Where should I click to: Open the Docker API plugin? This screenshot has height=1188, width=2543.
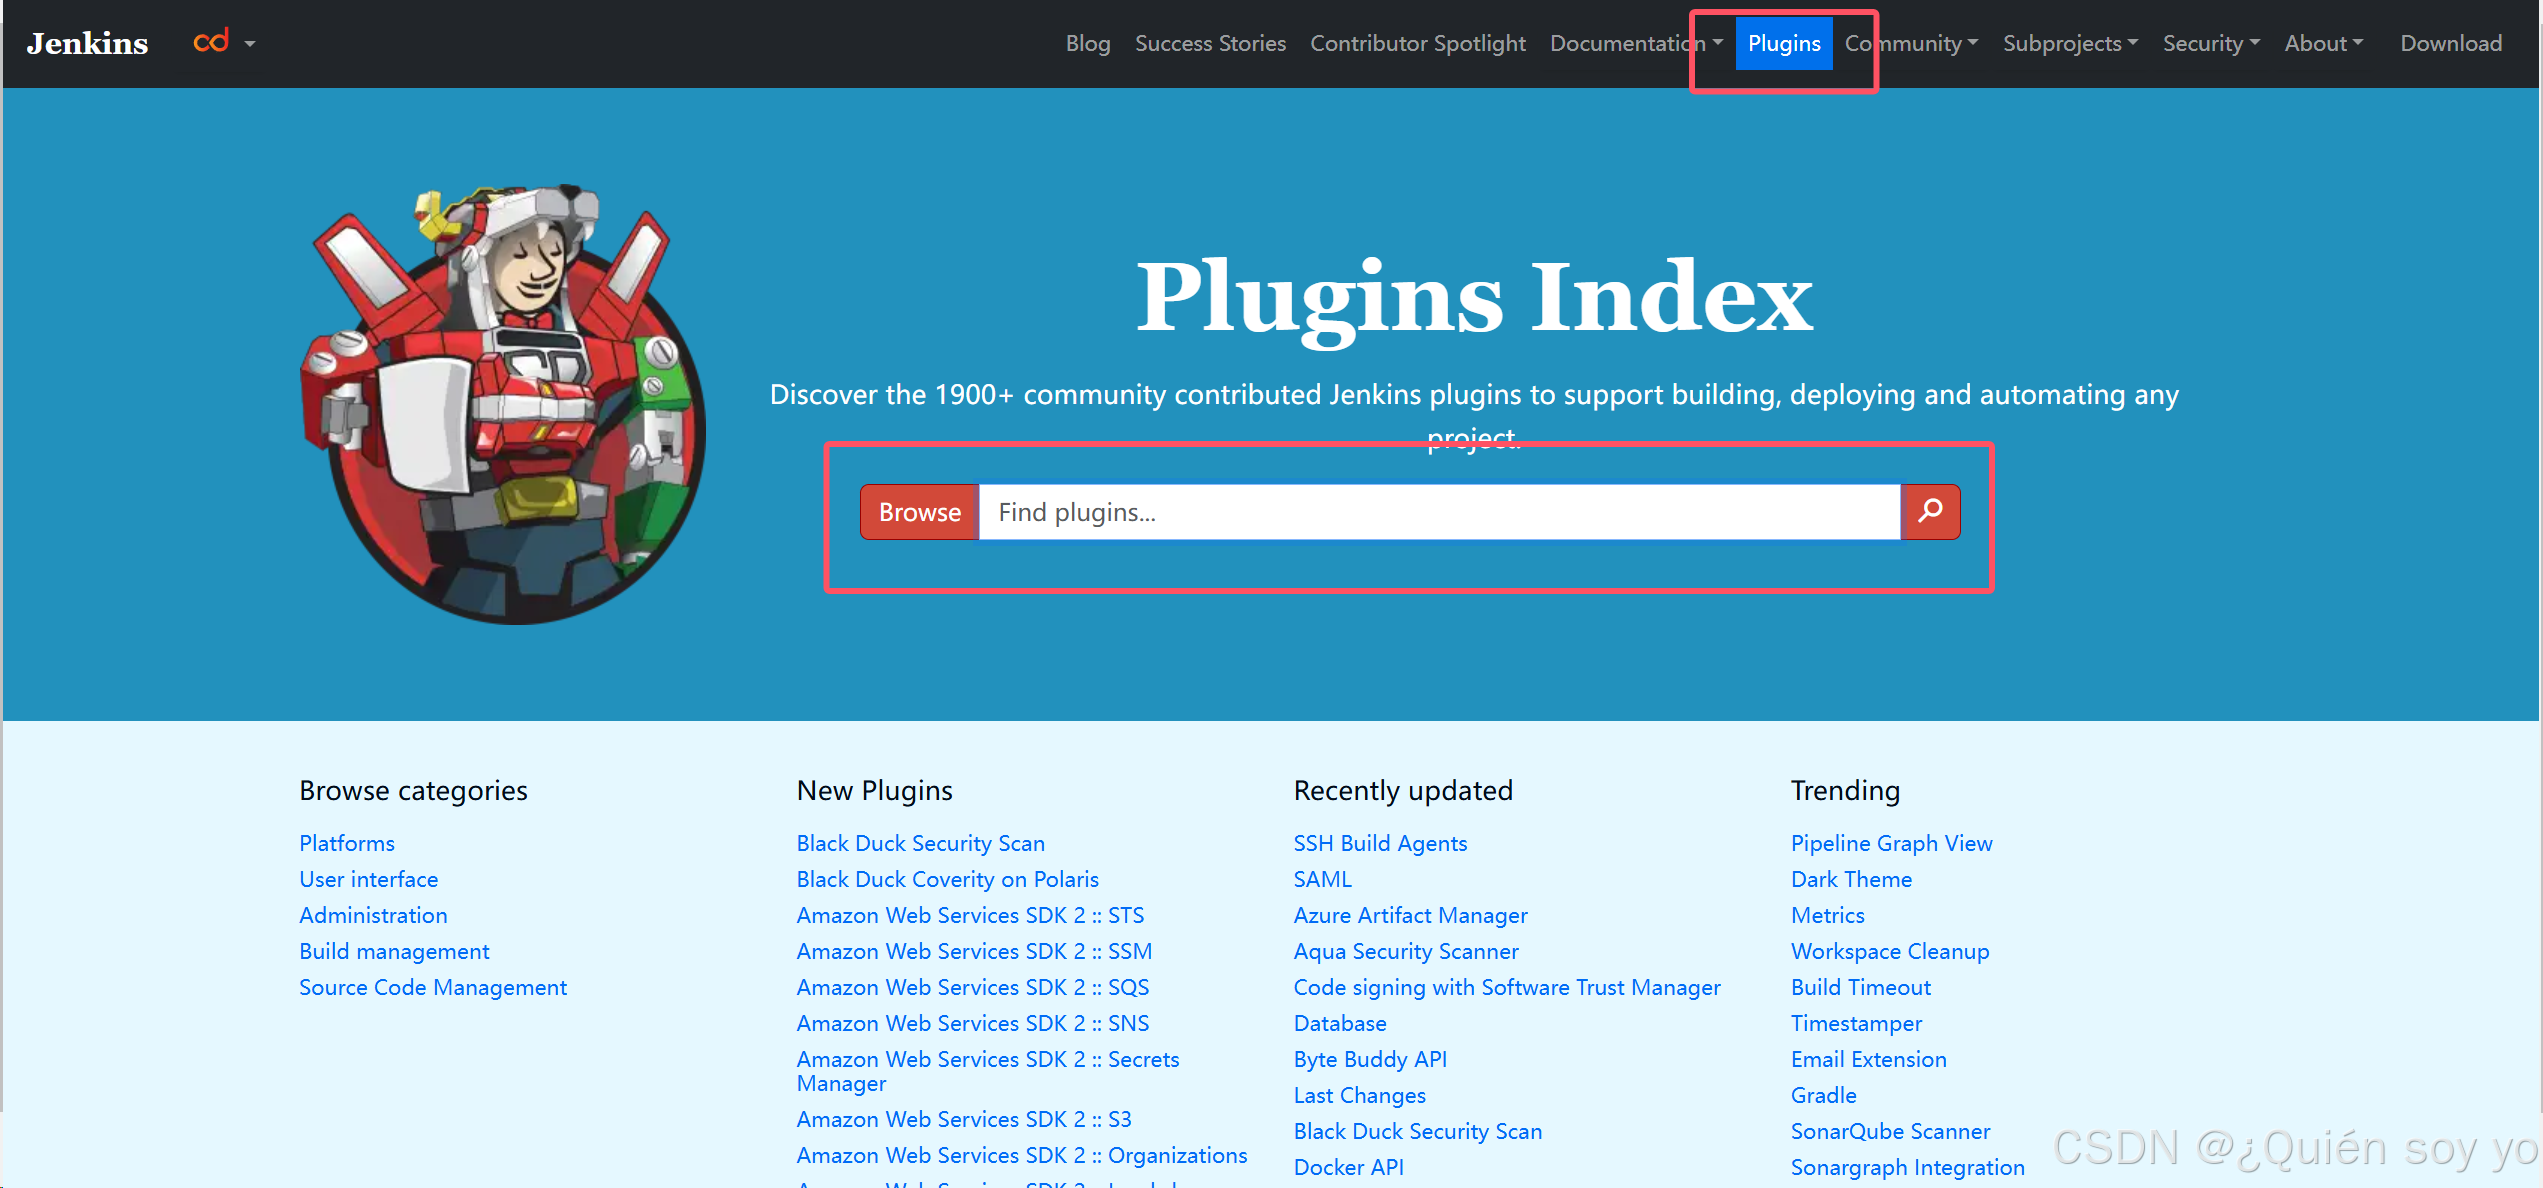(1348, 1167)
